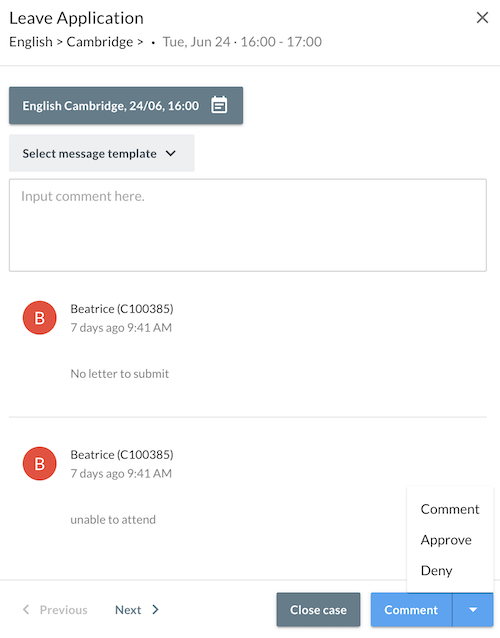Click first Beatrice avatar with No letter comment
The width and height of the screenshot is (500, 638).
pos(39,318)
